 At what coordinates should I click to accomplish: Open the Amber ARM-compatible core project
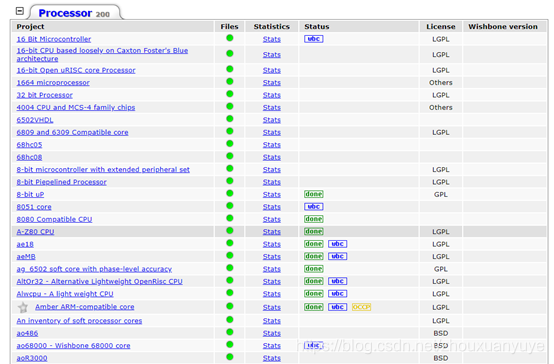84,307
